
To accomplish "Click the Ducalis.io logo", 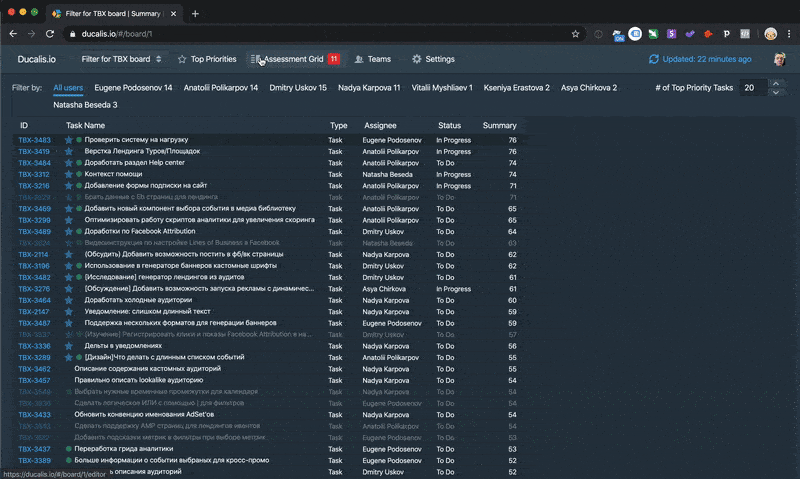I will [x=36, y=59].
